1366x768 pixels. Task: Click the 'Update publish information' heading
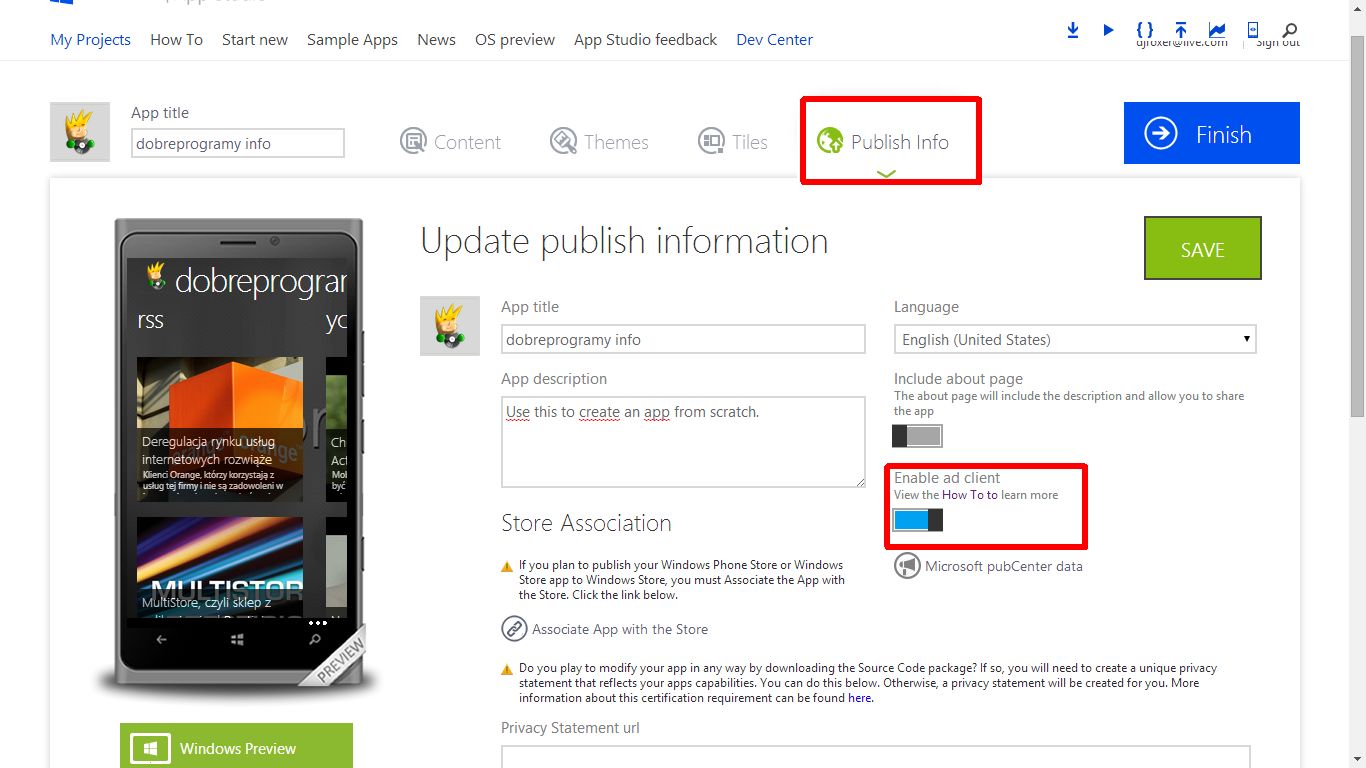624,241
